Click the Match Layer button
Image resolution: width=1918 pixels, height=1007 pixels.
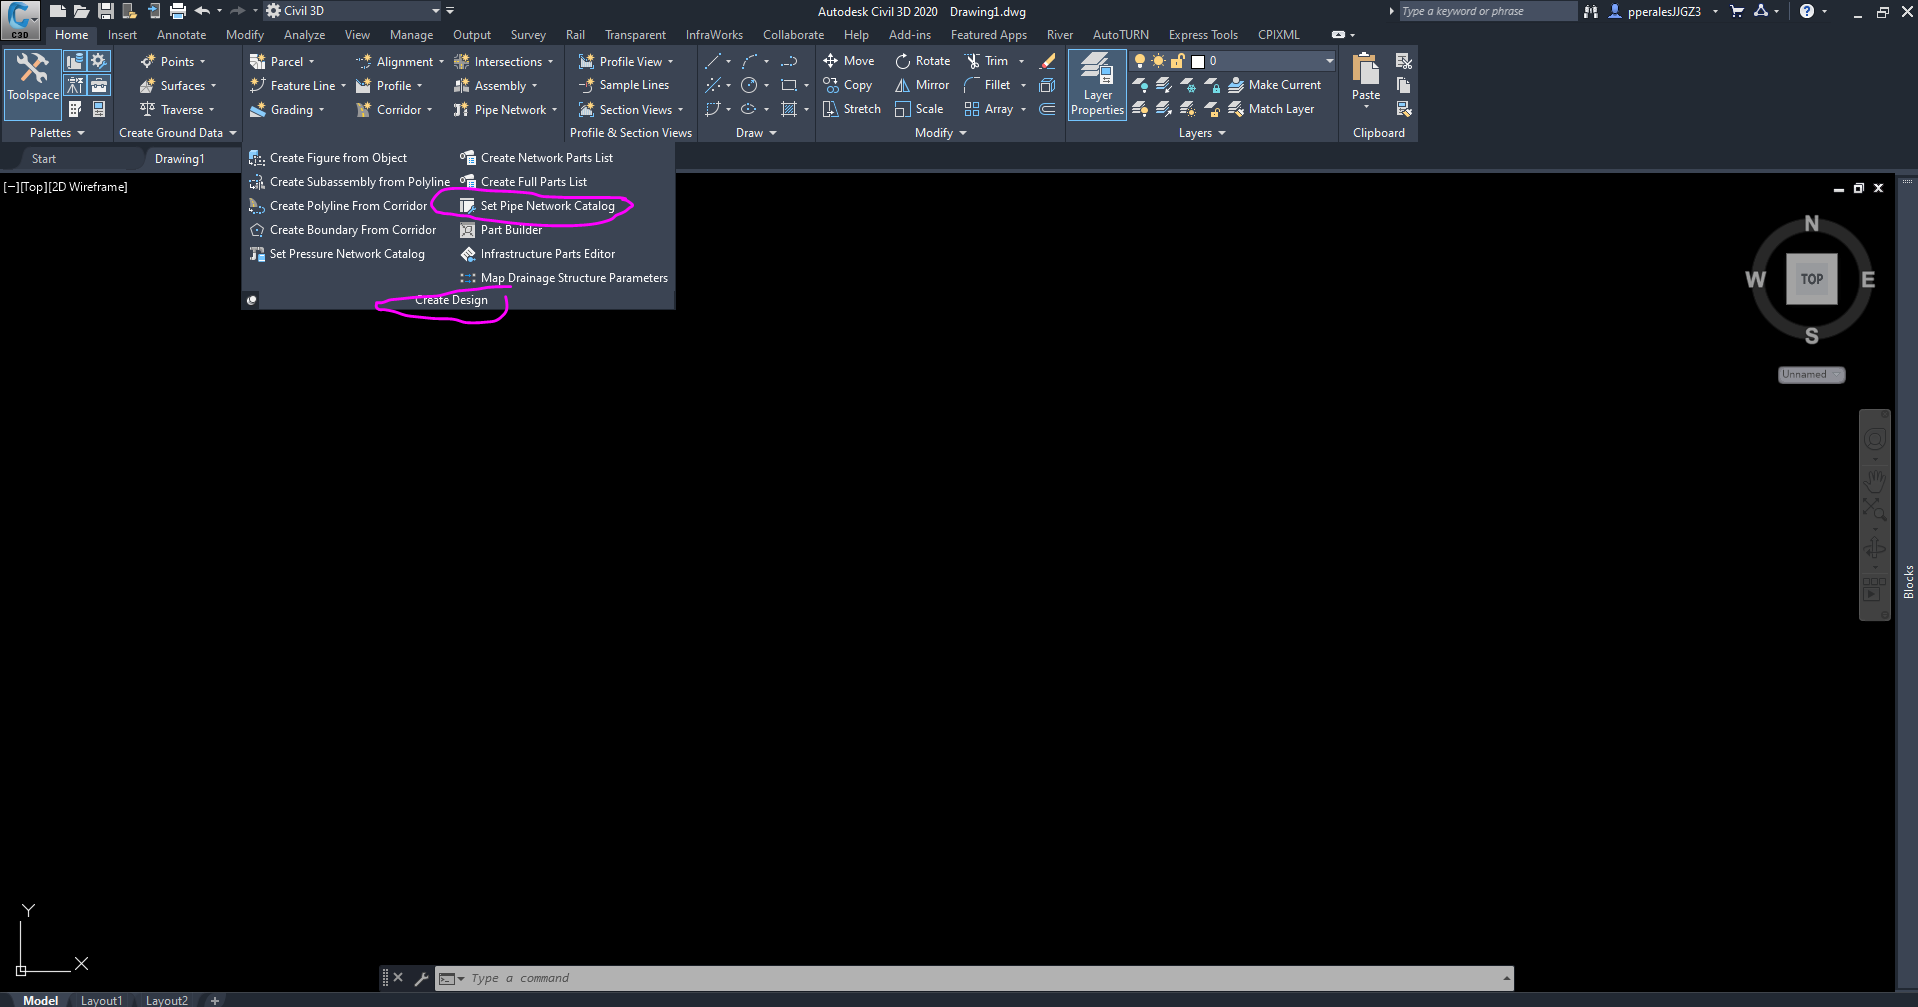click(1271, 109)
